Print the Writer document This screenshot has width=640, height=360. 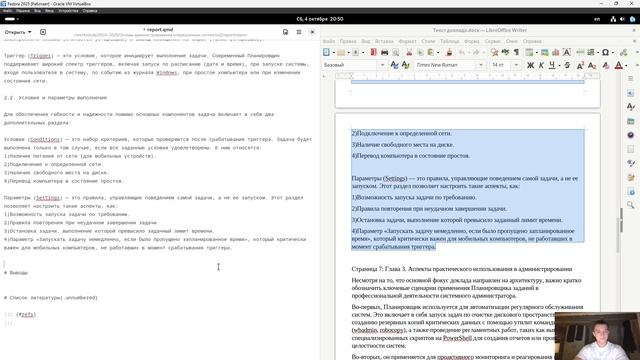384,52
